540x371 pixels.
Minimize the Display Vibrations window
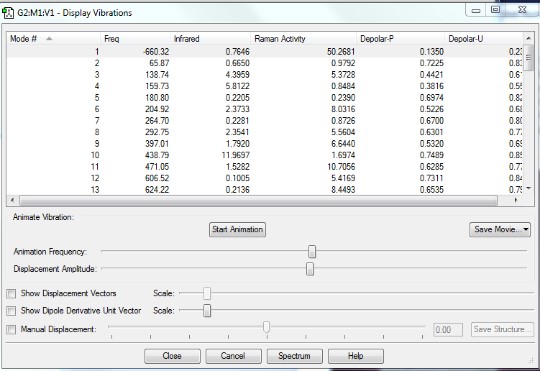pos(476,10)
